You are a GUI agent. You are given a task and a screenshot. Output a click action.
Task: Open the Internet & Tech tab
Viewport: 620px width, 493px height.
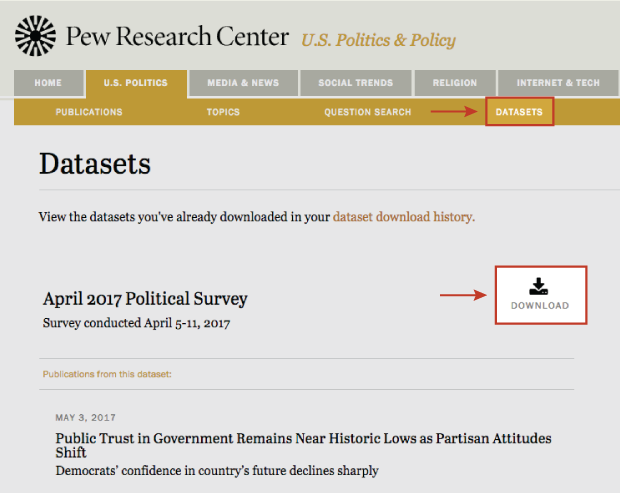click(558, 83)
